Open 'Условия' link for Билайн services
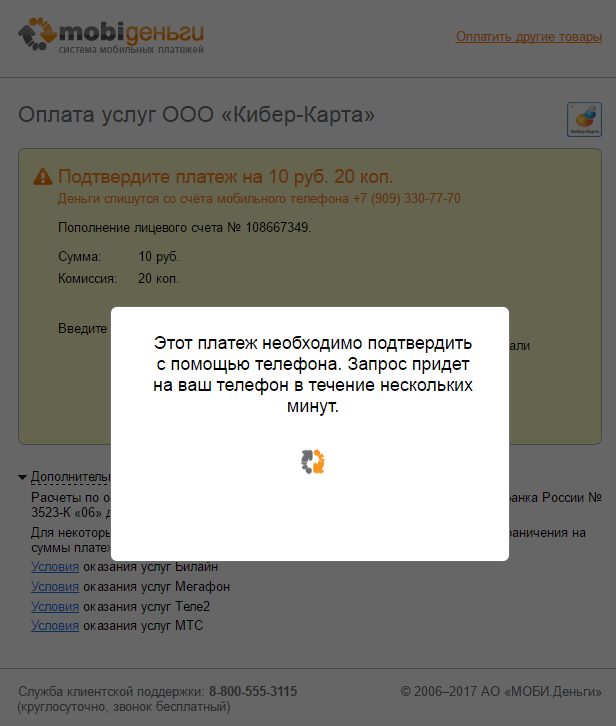 55,567
